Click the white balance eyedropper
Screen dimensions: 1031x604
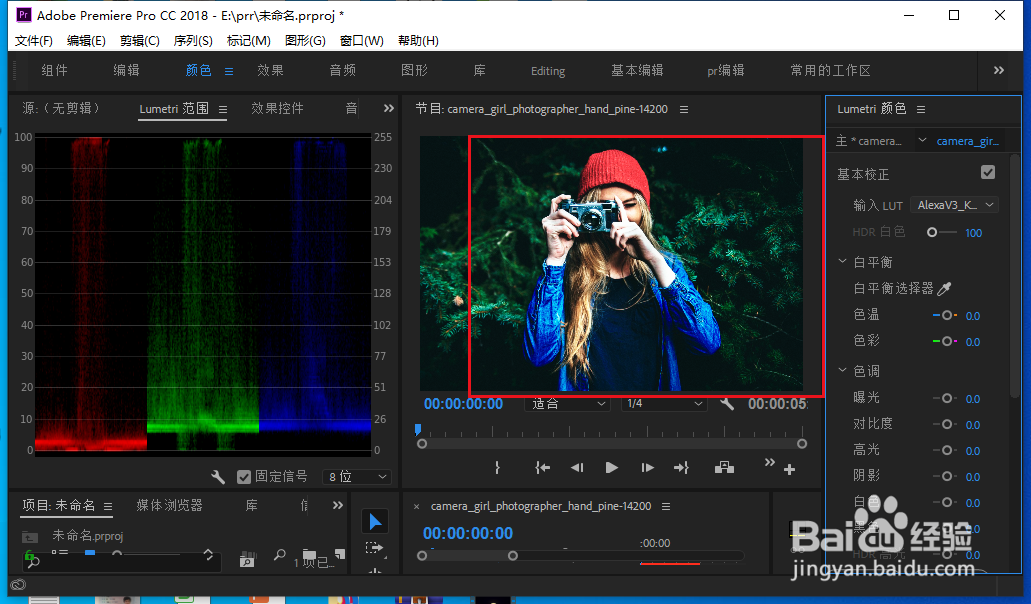point(944,288)
